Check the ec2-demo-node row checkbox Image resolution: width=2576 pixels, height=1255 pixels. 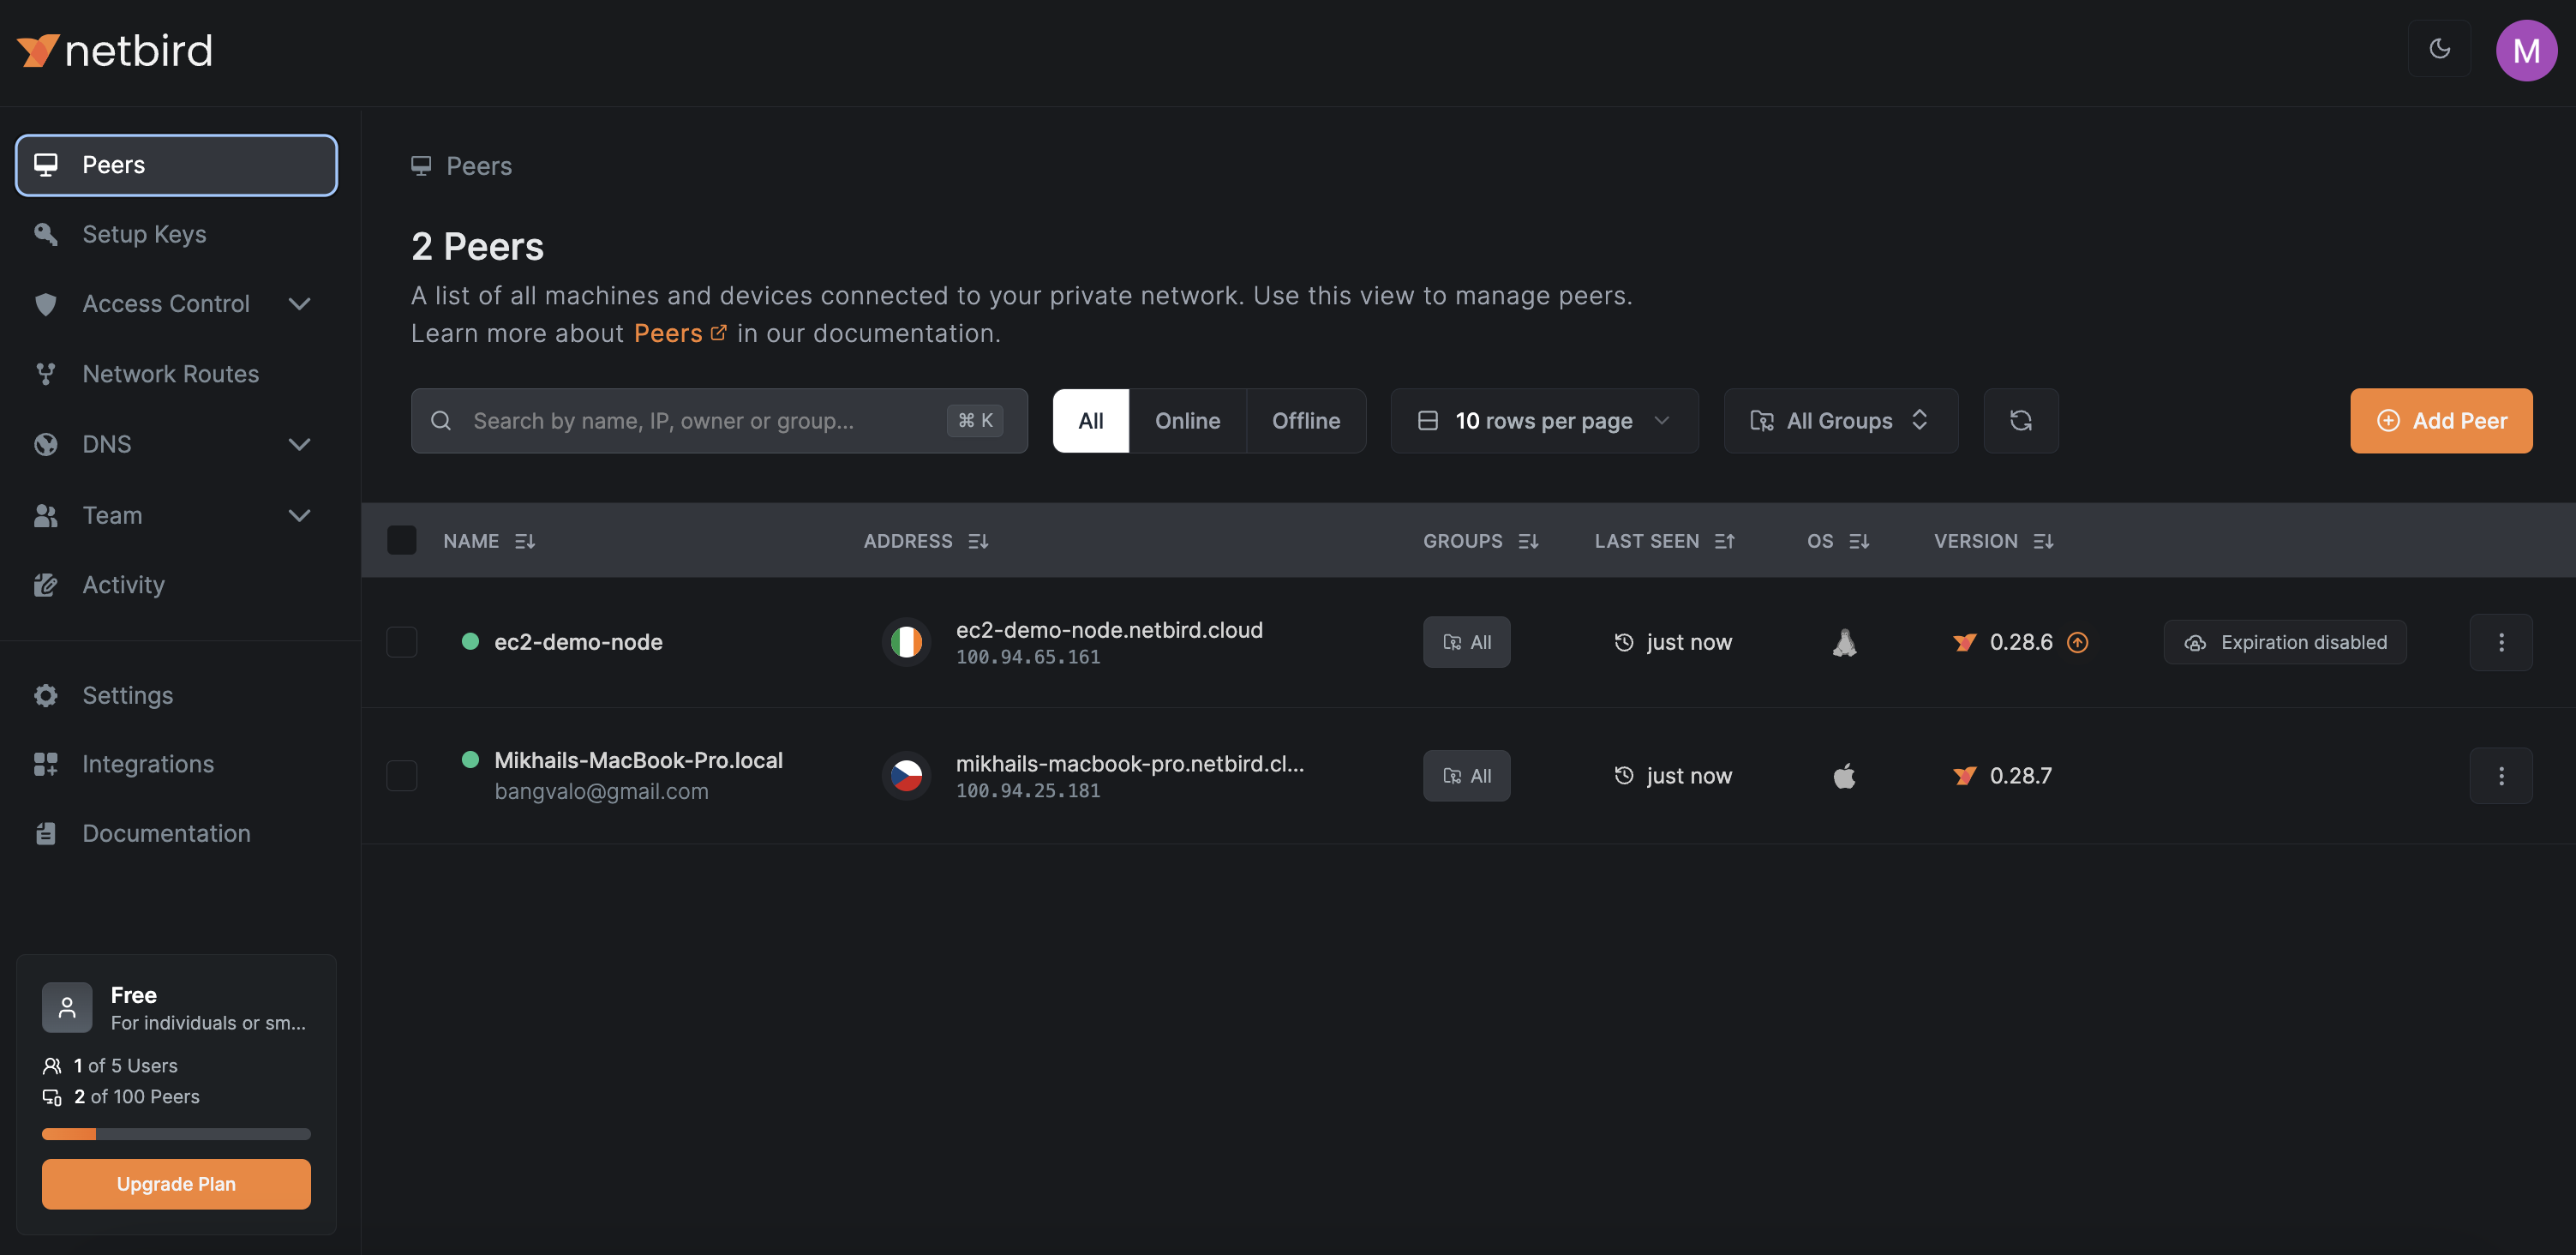point(401,642)
